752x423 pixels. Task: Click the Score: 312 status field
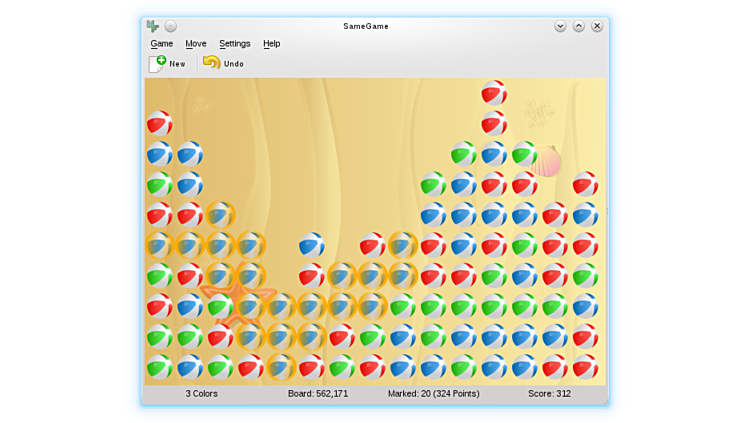[x=549, y=394]
